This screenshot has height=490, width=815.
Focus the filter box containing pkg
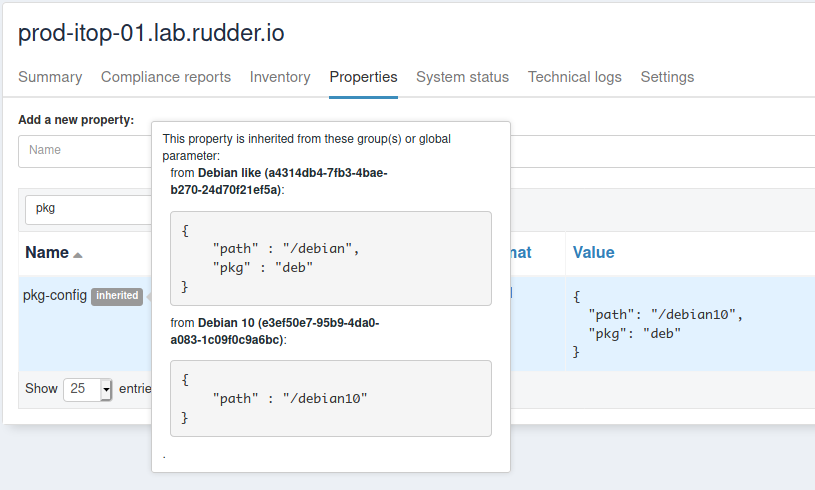point(85,209)
